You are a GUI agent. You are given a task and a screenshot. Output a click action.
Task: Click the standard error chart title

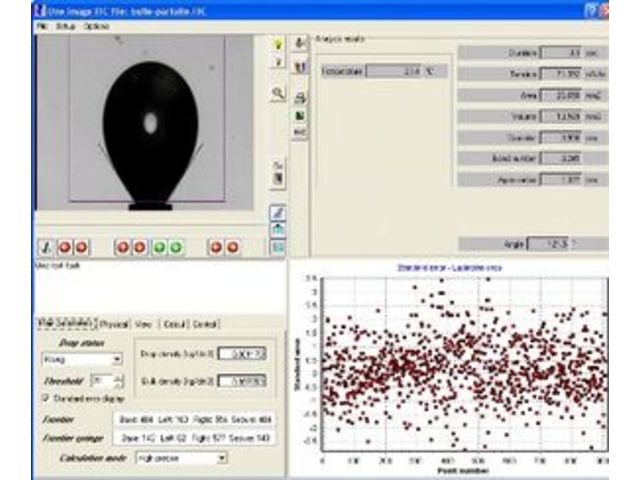pyautogui.click(x=449, y=268)
